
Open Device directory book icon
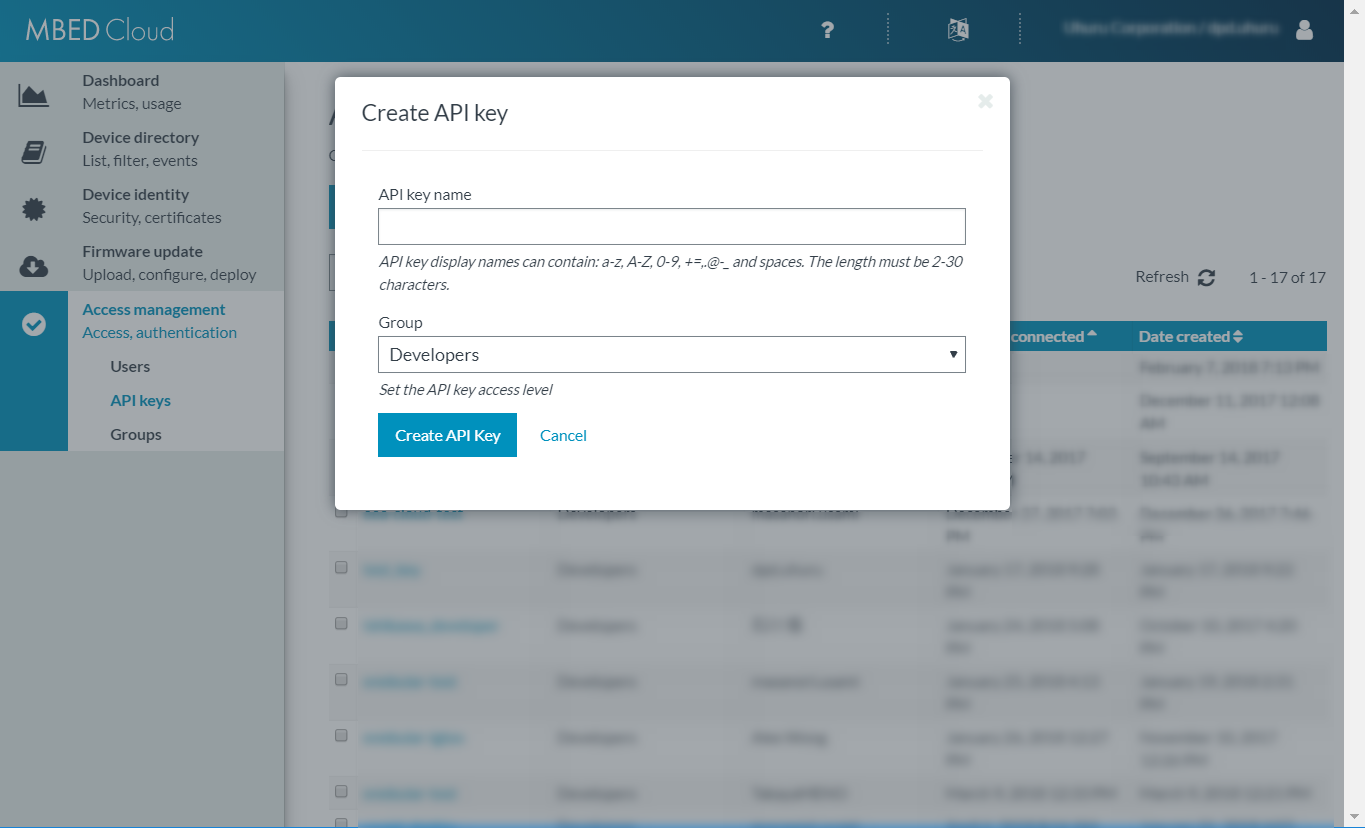click(33, 152)
